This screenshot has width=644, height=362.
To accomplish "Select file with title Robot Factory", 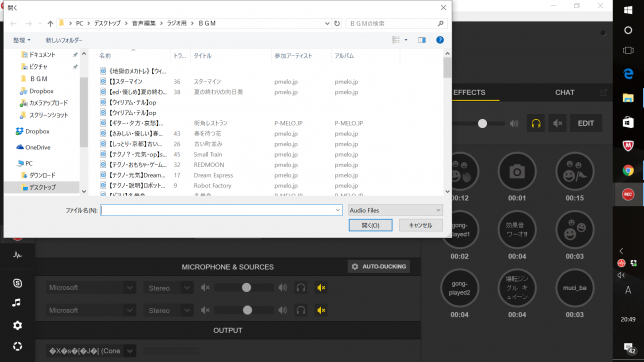I will click(212, 185).
